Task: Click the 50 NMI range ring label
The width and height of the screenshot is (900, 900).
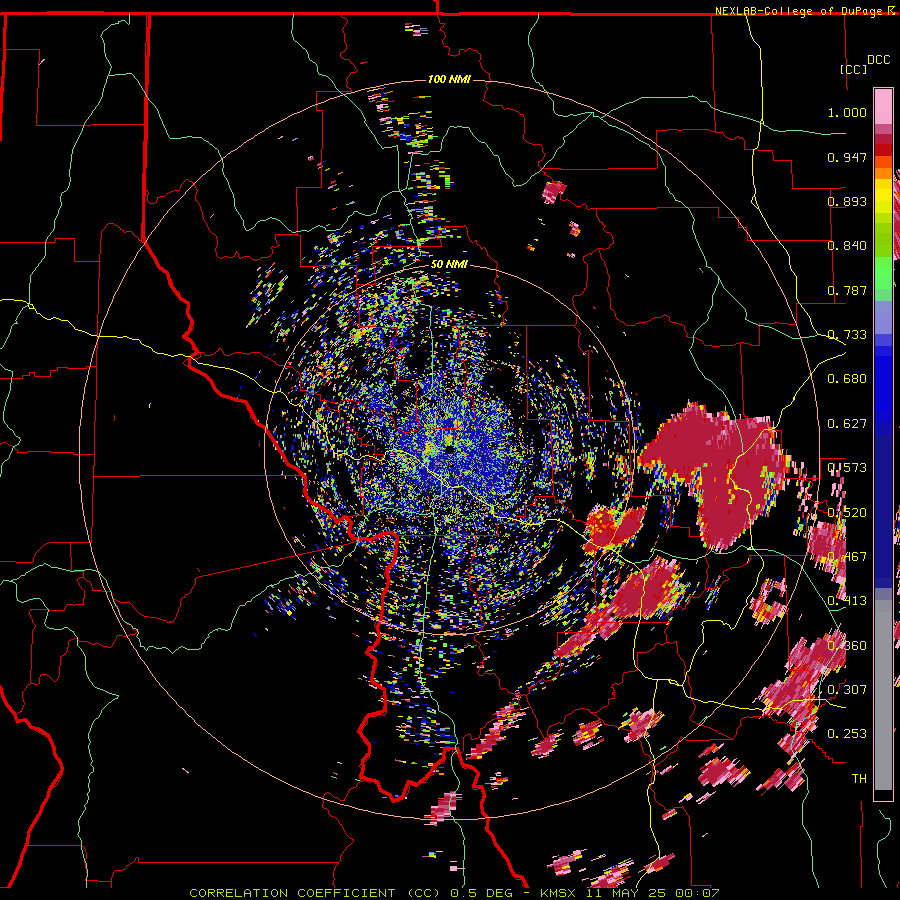Action: (449, 264)
